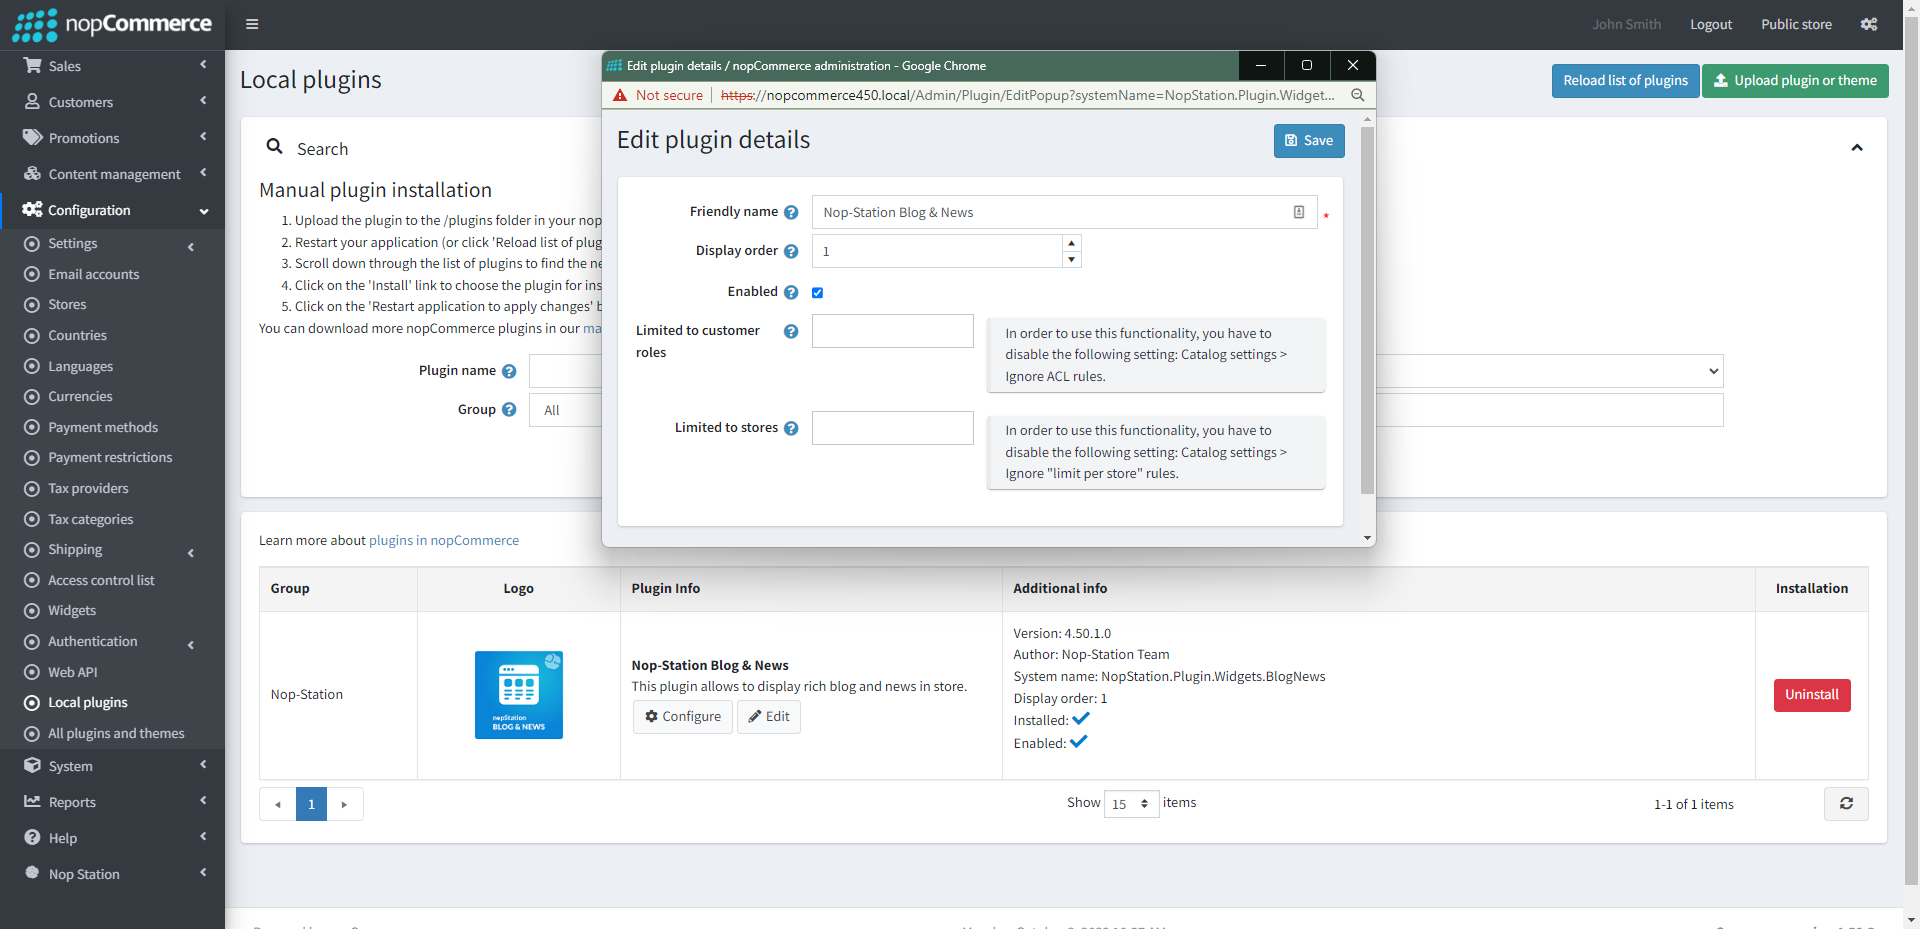Expand the Settings submenu
The width and height of the screenshot is (1920, 929).
point(112,244)
